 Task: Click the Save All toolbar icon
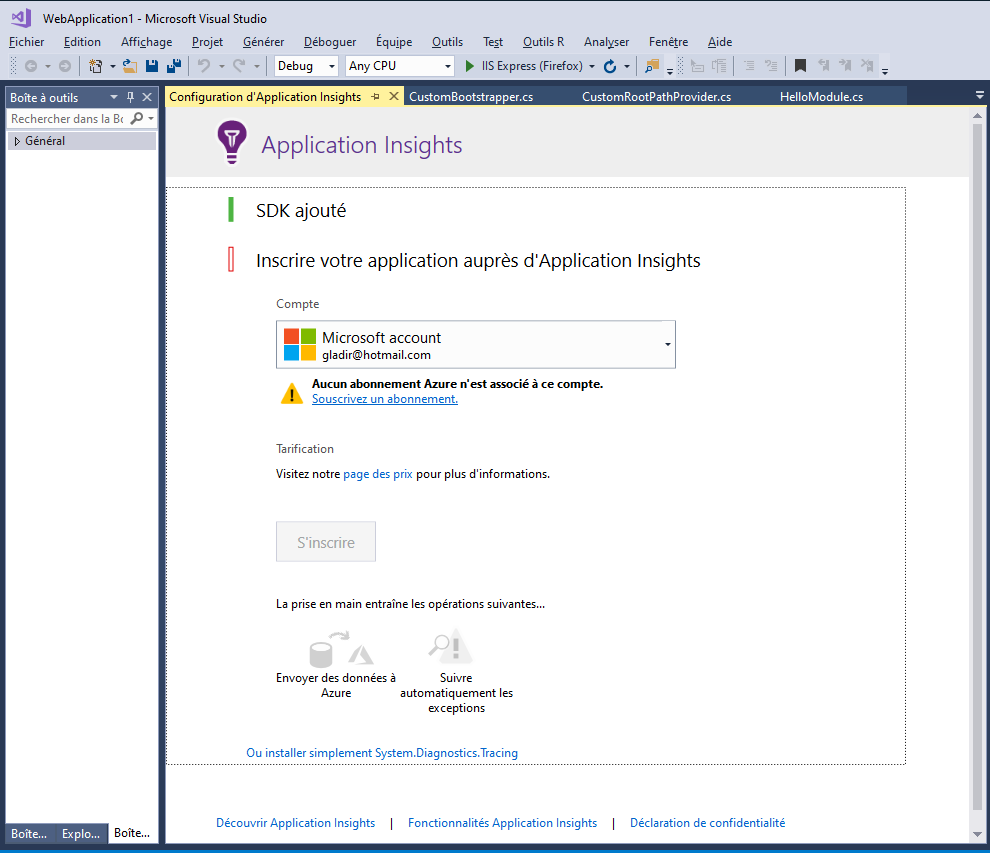[x=174, y=66]
